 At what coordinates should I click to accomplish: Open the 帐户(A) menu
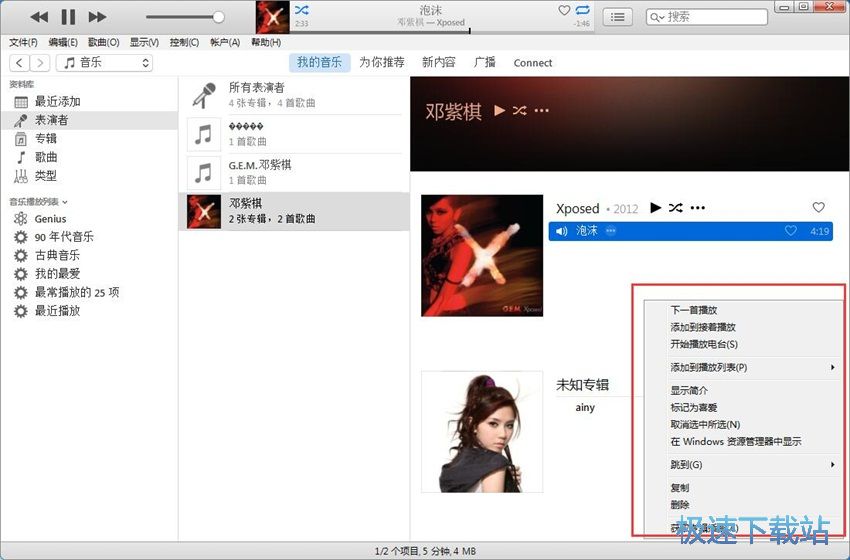pos(225,42)
